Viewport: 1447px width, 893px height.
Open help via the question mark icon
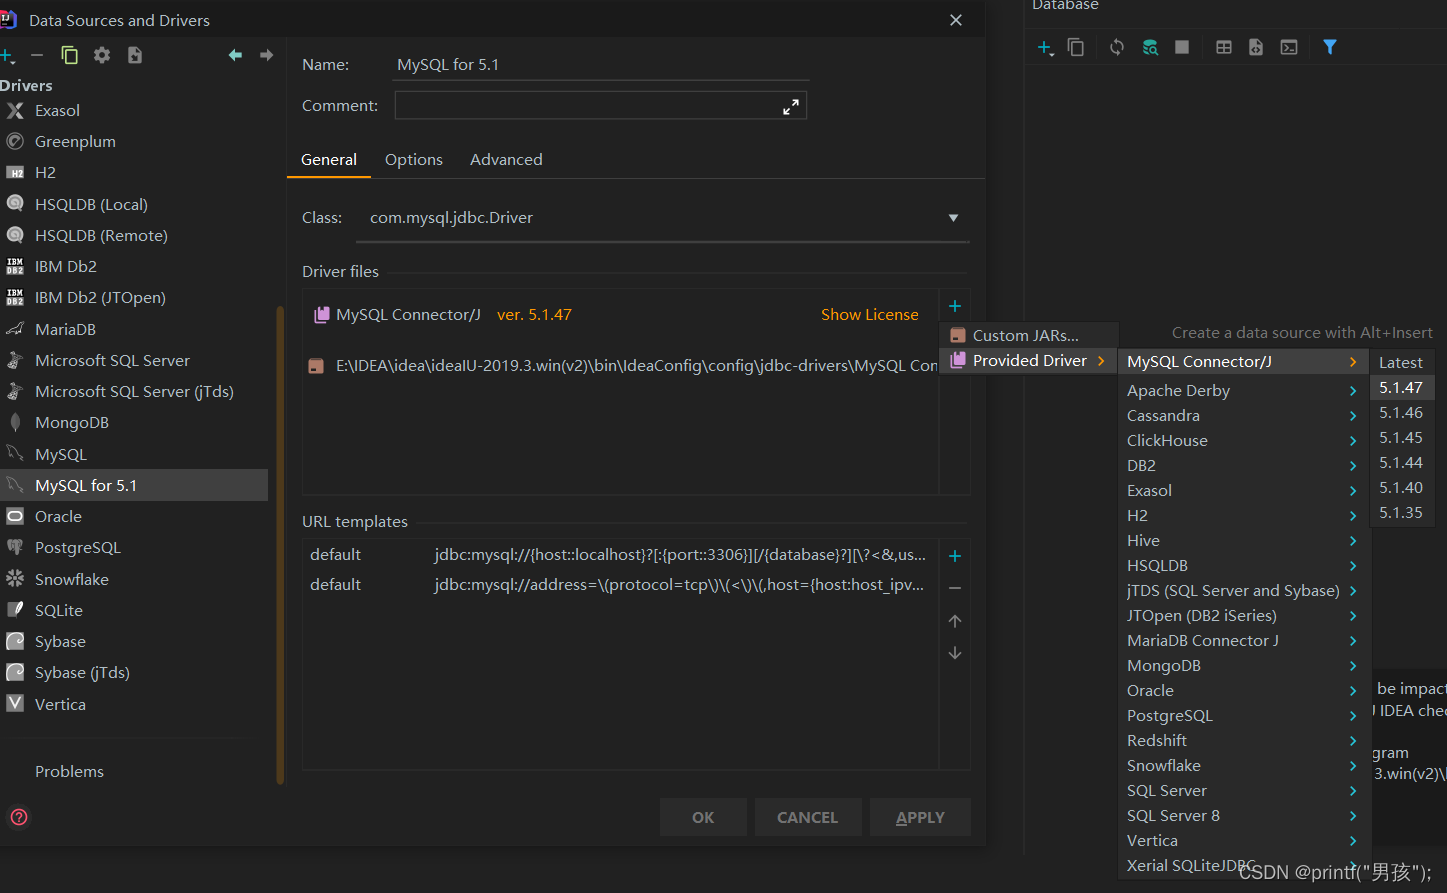pos(19,817)
